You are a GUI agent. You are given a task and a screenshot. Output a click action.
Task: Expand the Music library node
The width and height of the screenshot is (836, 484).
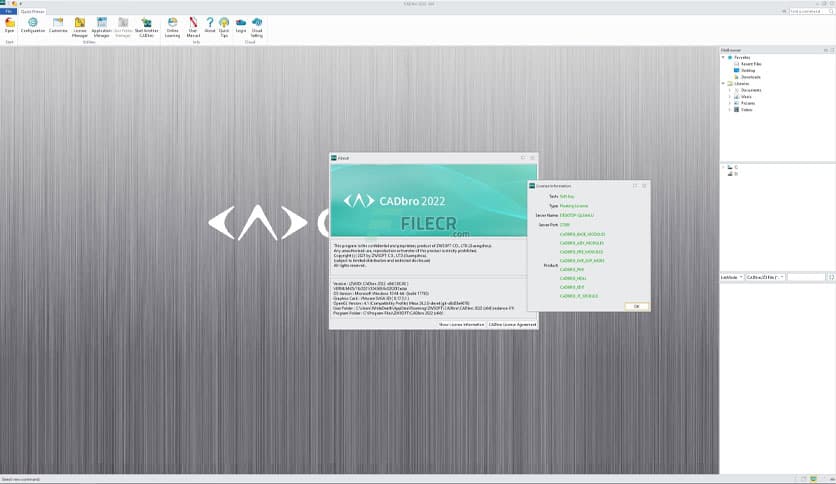(x=730, y=96)
